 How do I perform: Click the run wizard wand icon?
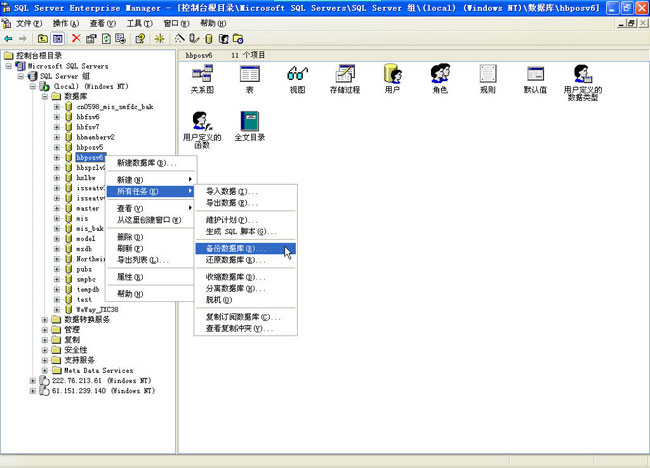(179, 39)
